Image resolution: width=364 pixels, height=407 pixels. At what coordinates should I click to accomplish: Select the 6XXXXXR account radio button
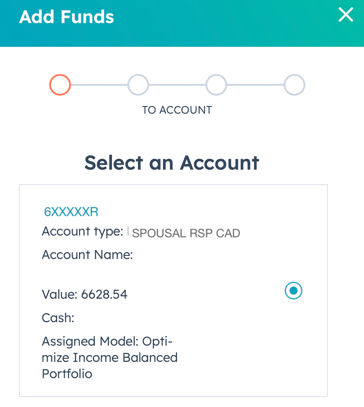point(293,291)
